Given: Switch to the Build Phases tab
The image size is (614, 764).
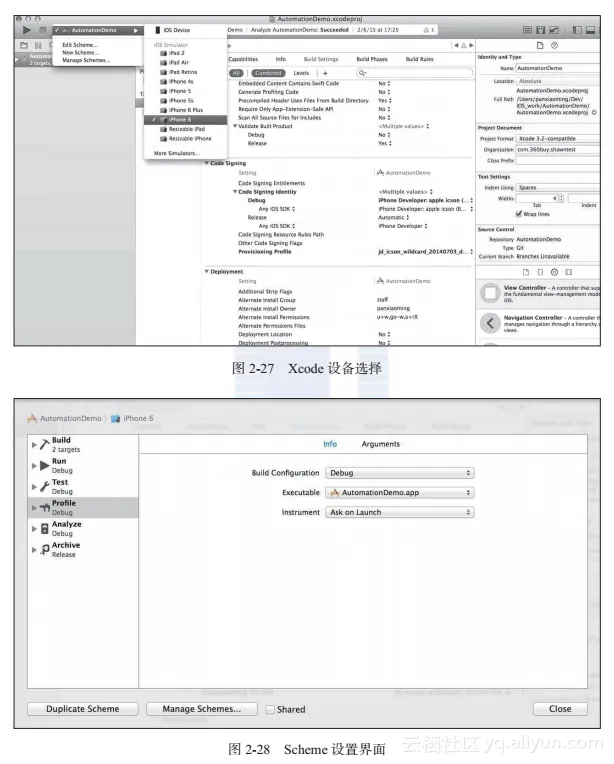Looking at the screenshot, I should (372, 59).
